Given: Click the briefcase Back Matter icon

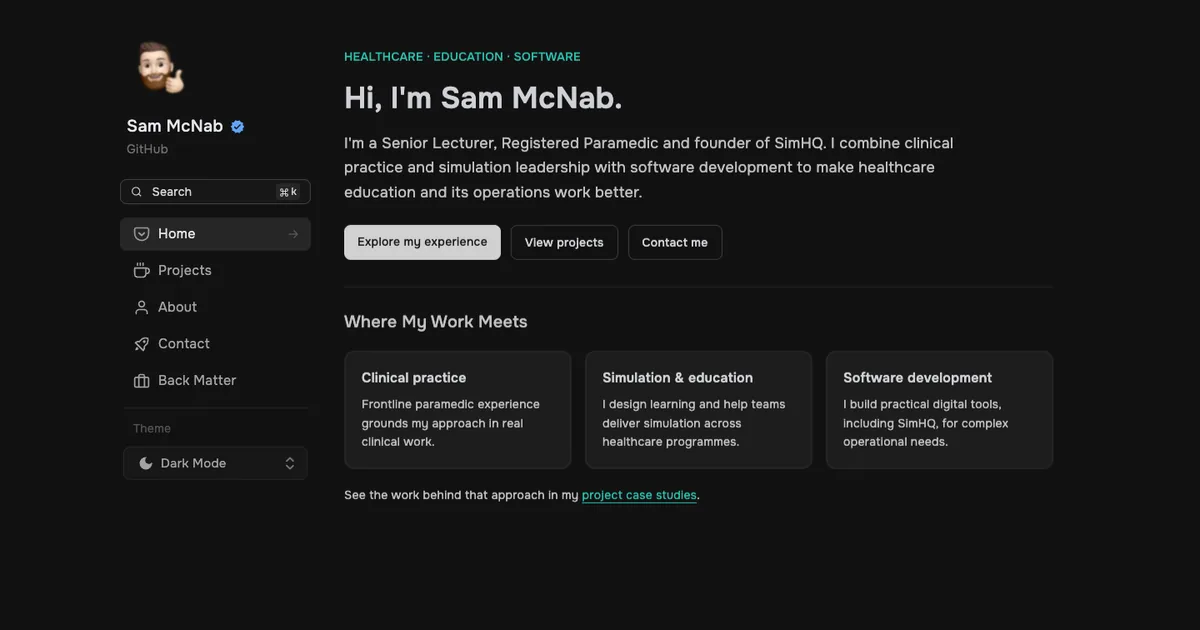Looking at the screenshot, I should click(142, 381).
